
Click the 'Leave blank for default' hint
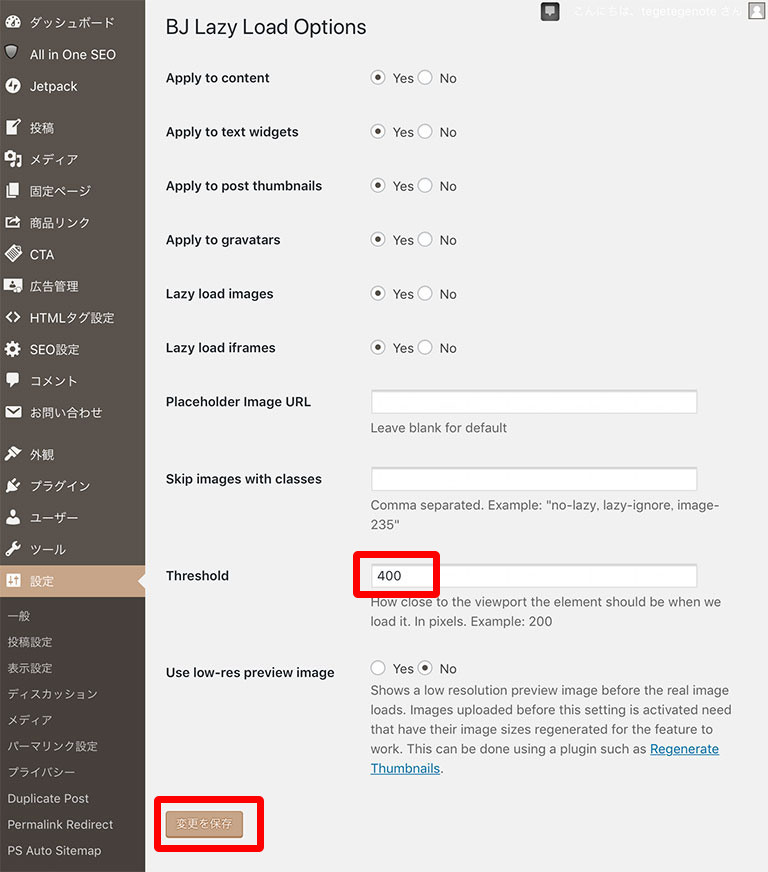439,428
